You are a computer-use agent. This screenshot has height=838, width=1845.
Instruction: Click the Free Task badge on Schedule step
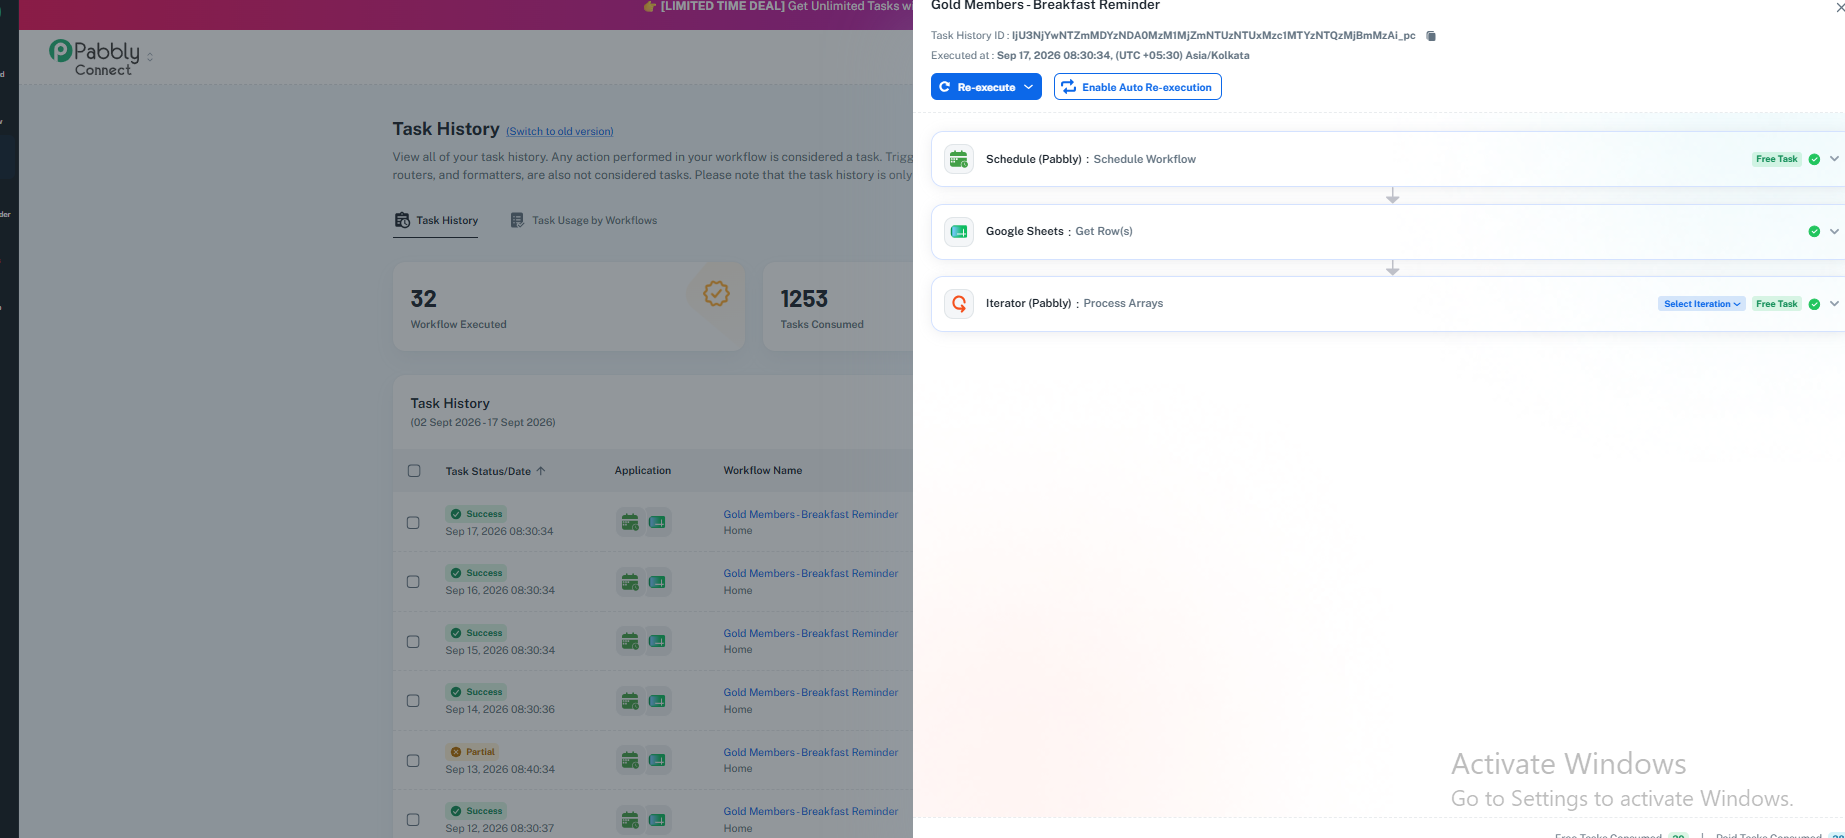pos(1777,159)
